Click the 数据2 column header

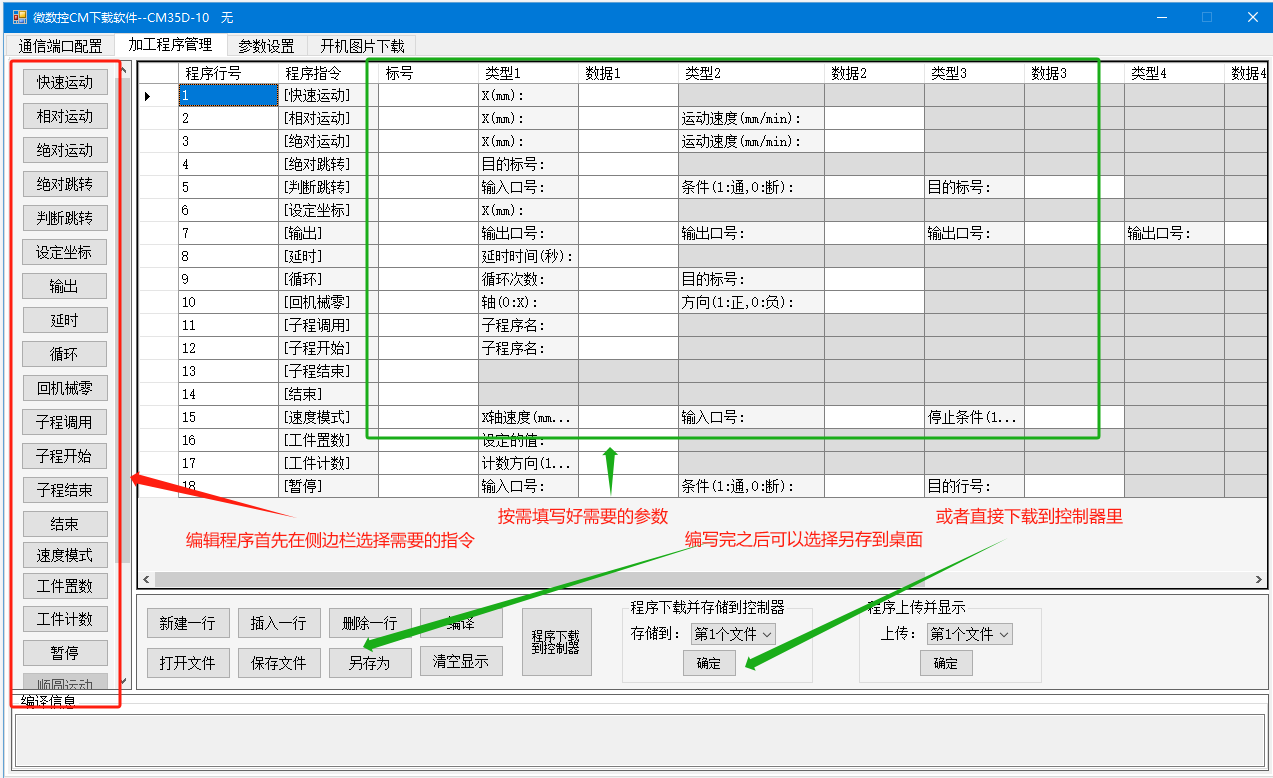point(875,73)
